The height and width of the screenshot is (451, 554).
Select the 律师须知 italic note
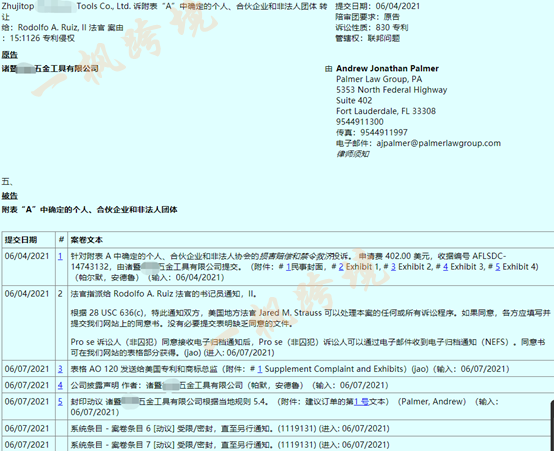click(x=352, y=154)
